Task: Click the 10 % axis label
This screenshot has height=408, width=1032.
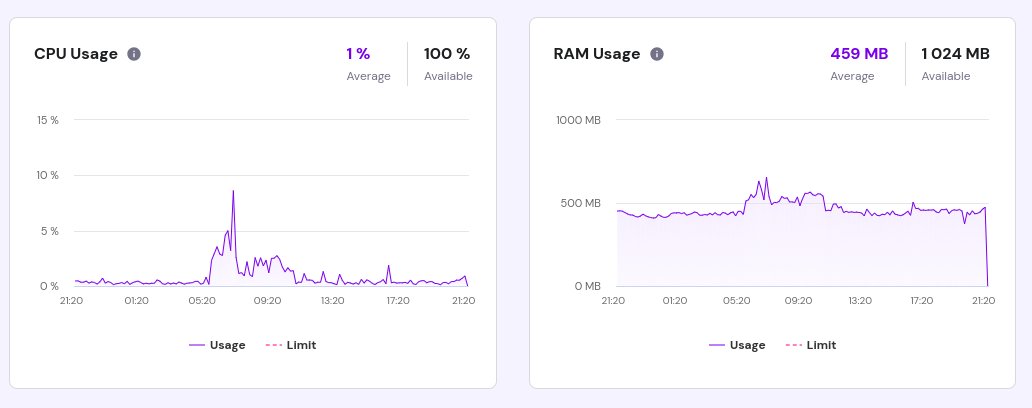Action: coord(47,175)
